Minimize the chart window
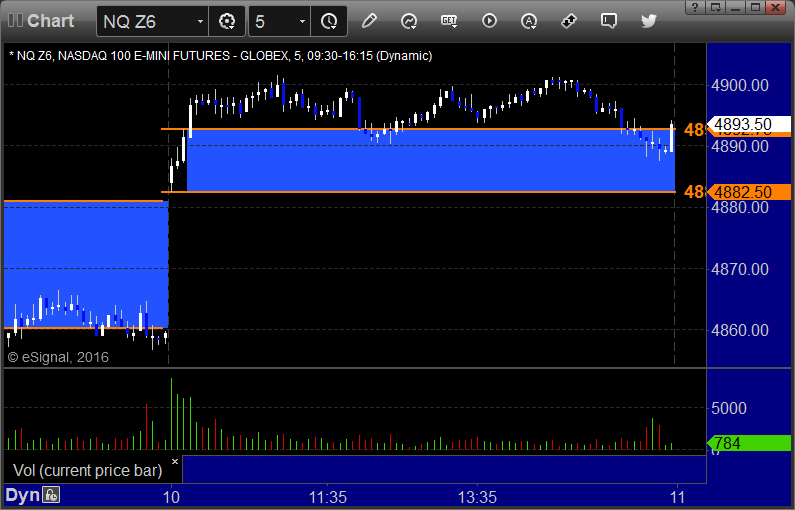The height and width of the screenshot is (510, 795). tap(735, 7)
